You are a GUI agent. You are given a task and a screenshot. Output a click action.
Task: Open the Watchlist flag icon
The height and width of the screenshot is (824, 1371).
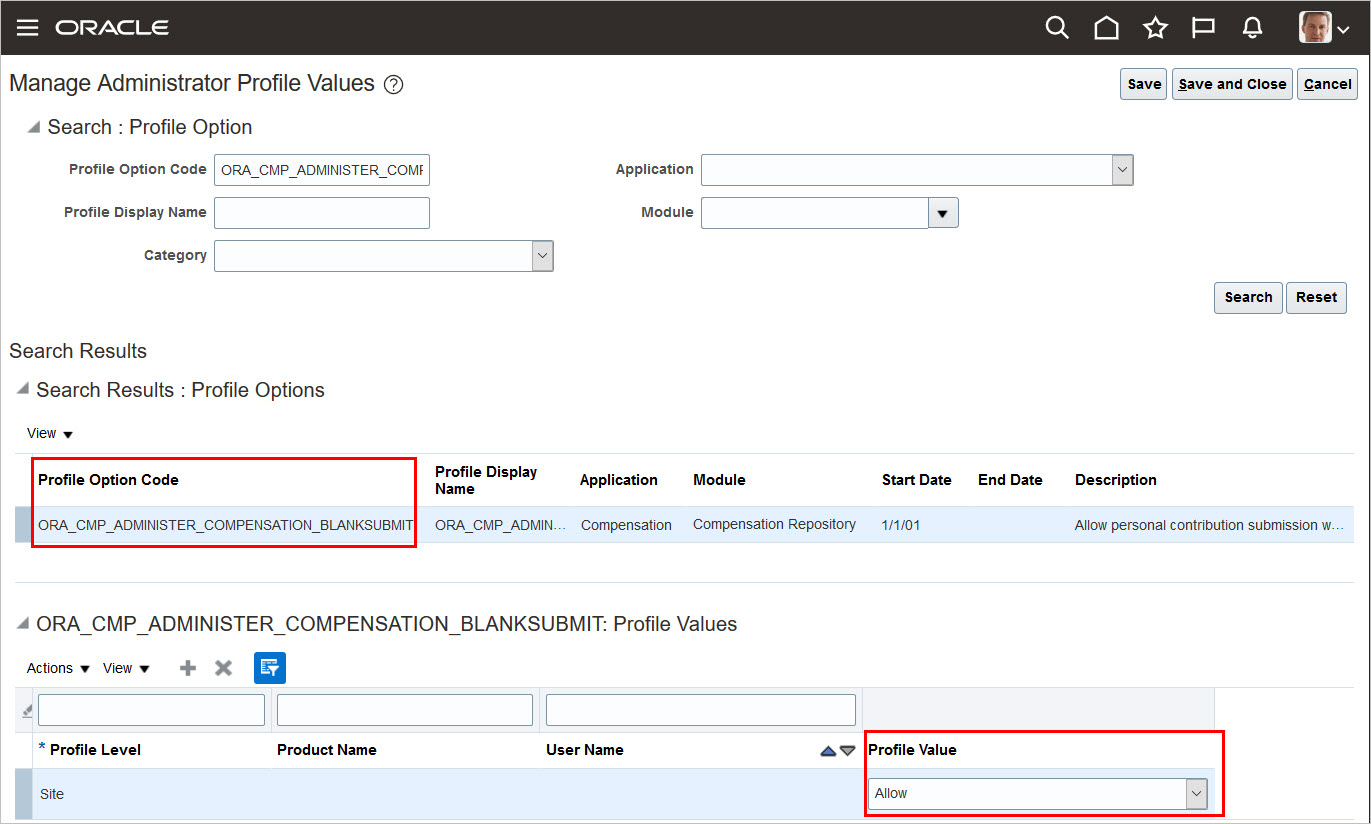pyautogui.click(x=1203, y=28)
